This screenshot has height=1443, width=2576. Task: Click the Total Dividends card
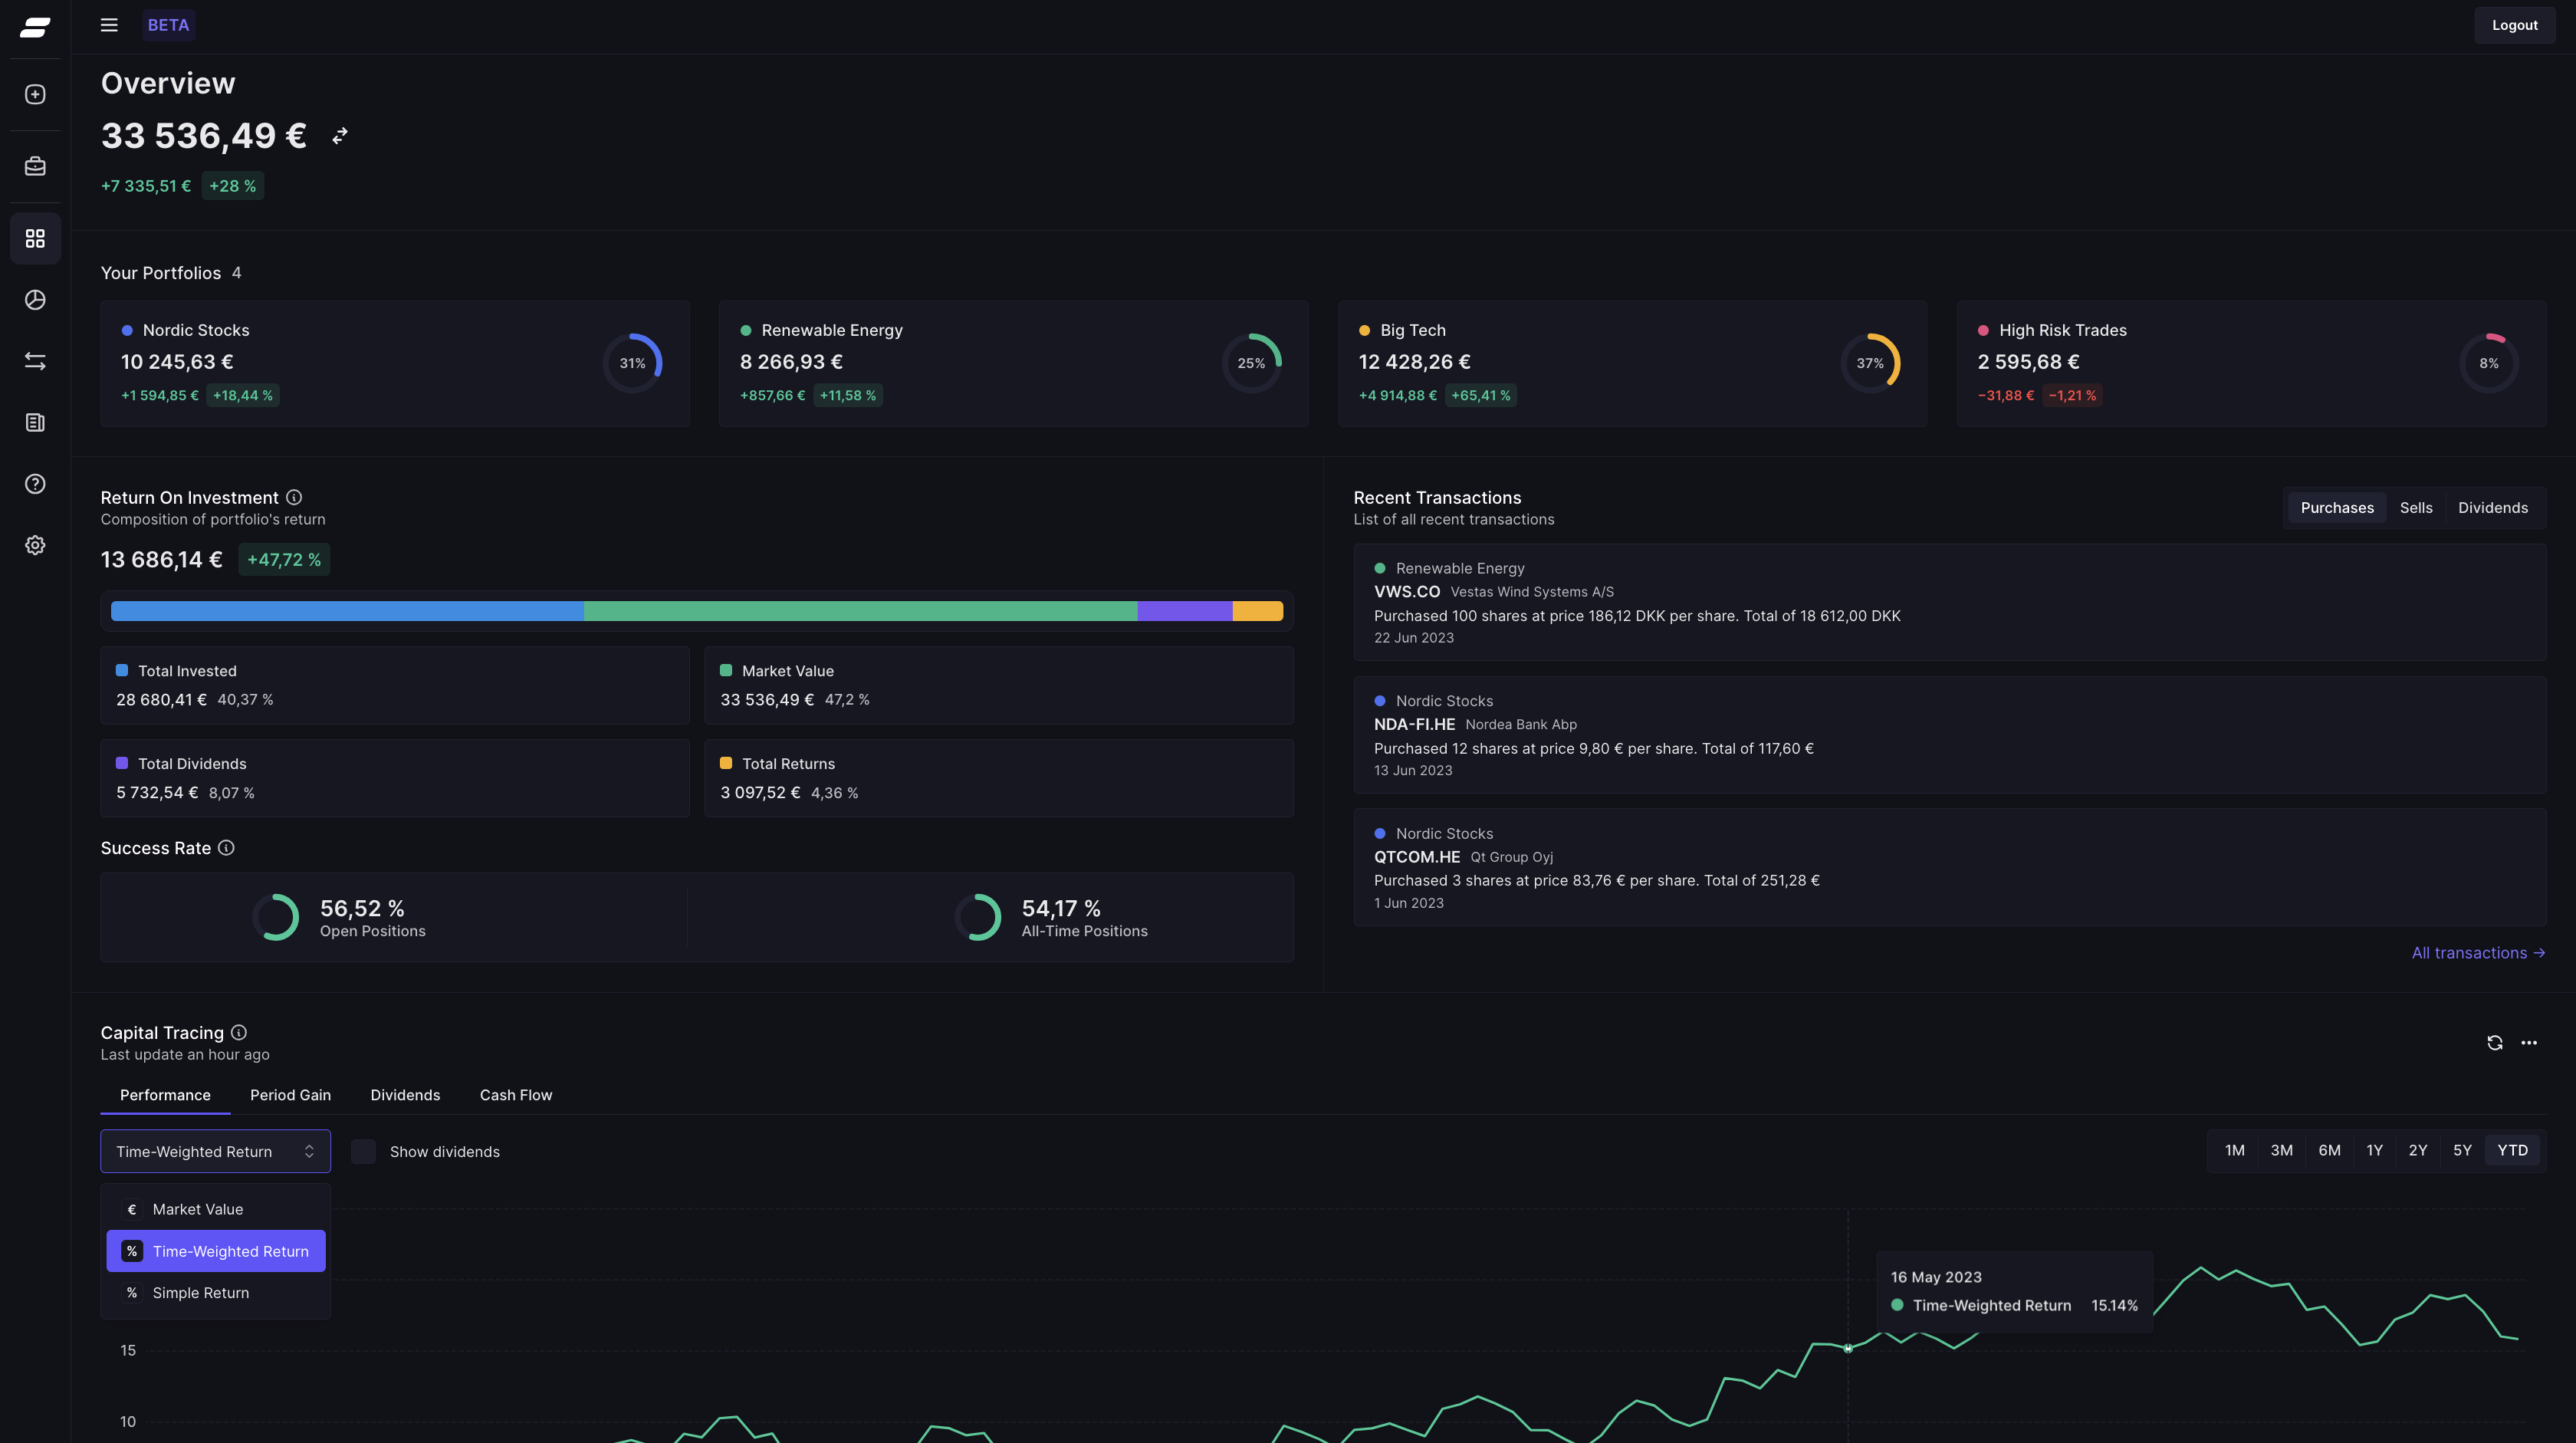pos(395,778)
